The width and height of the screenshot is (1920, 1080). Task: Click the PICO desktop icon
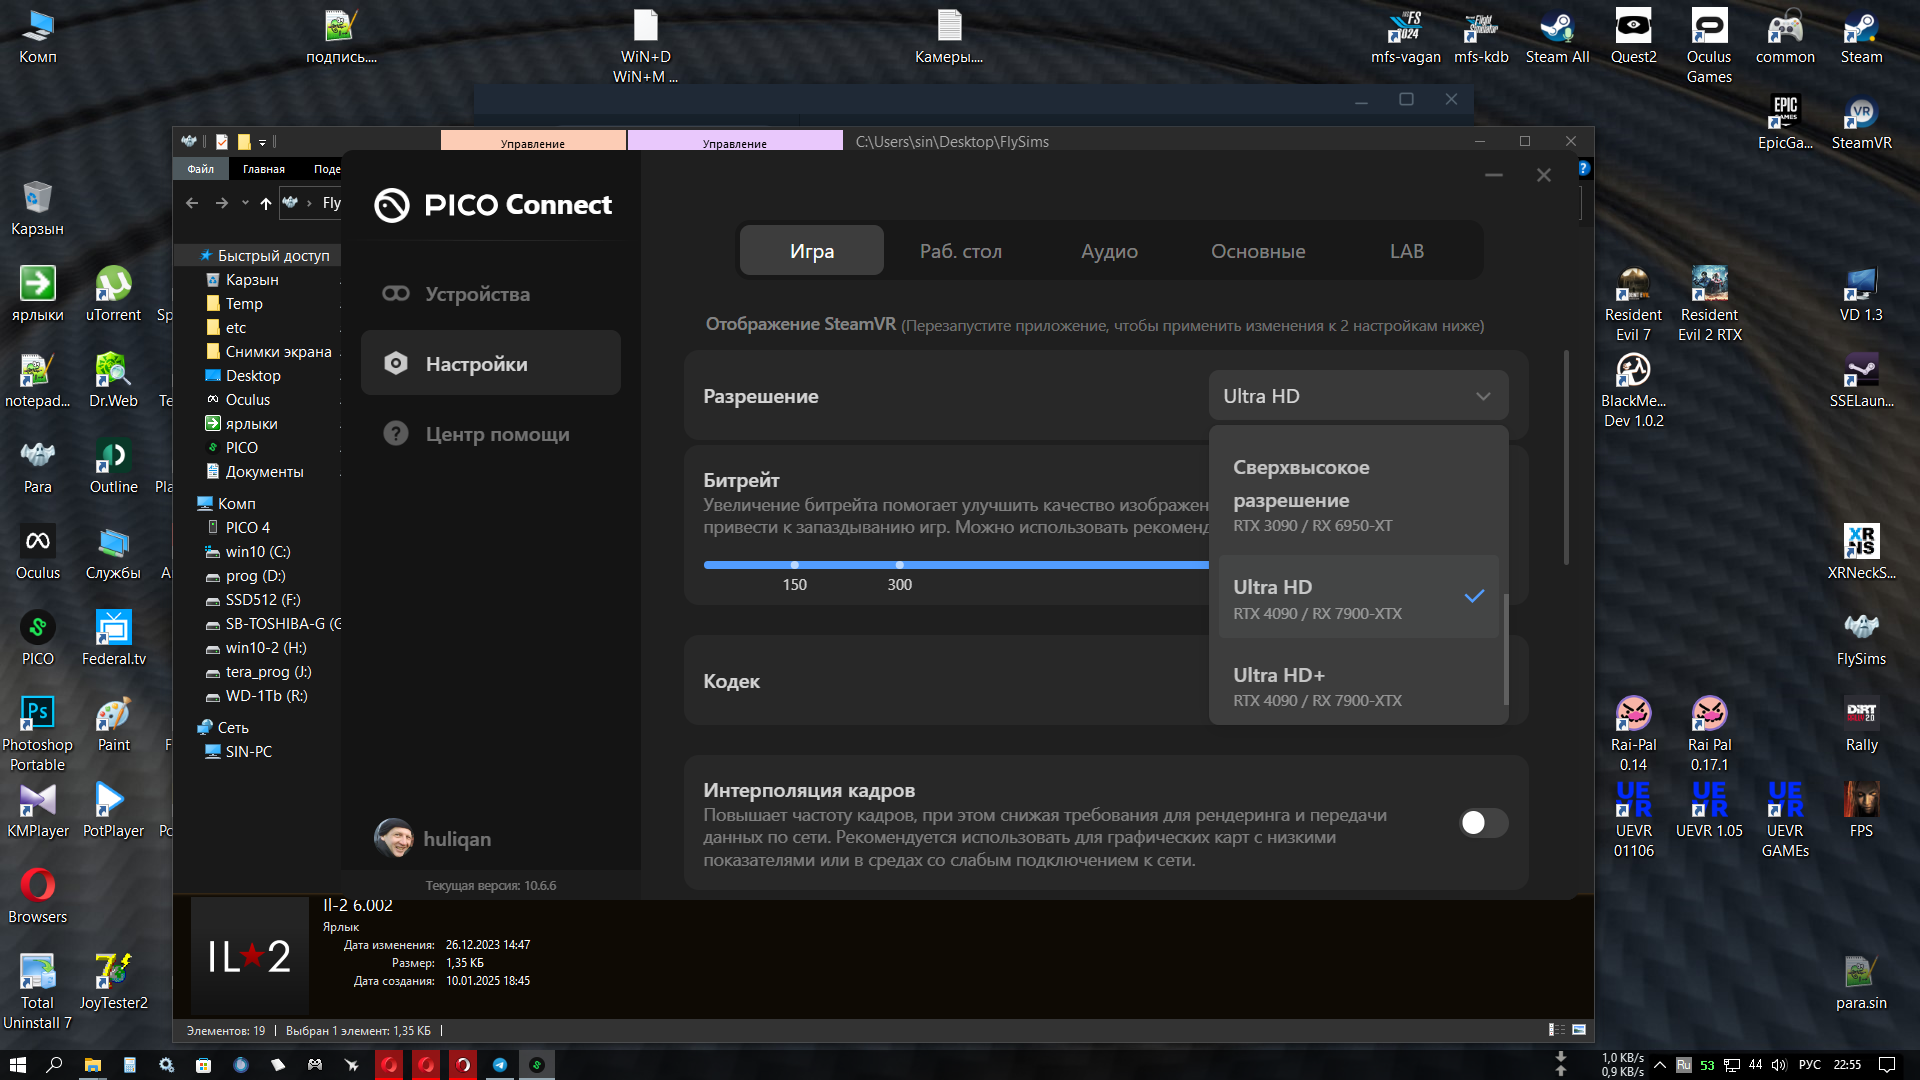click(38, 640)
